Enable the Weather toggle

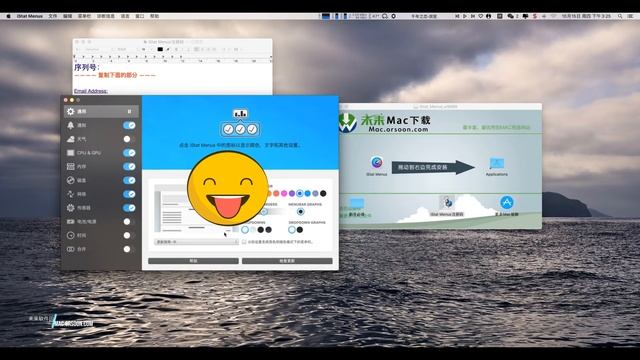(129, 139)
